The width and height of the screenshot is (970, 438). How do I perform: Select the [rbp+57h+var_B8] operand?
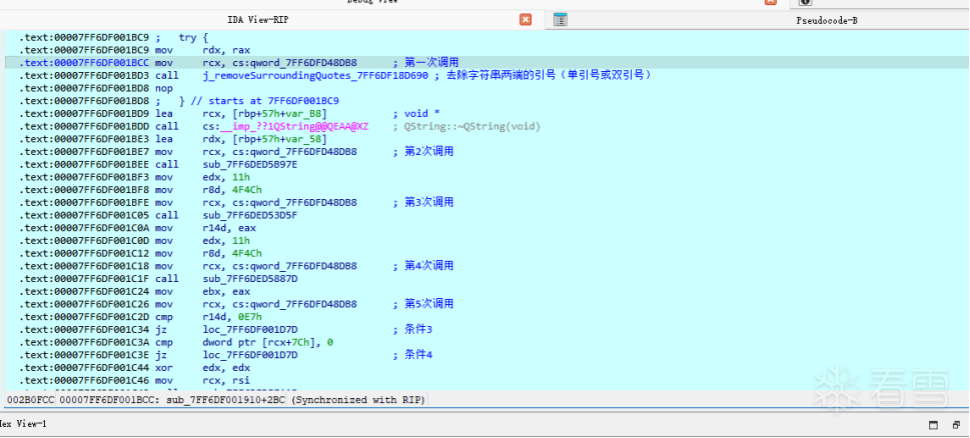pyautogui.click(x=280, y=114)
